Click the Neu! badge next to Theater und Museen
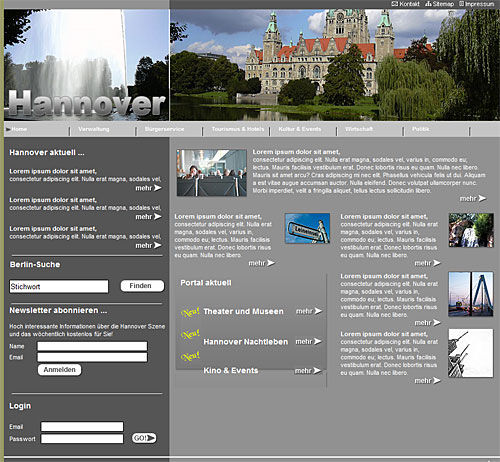The width and height of the screenshot is (500, 462). click(x=190, y=312)
